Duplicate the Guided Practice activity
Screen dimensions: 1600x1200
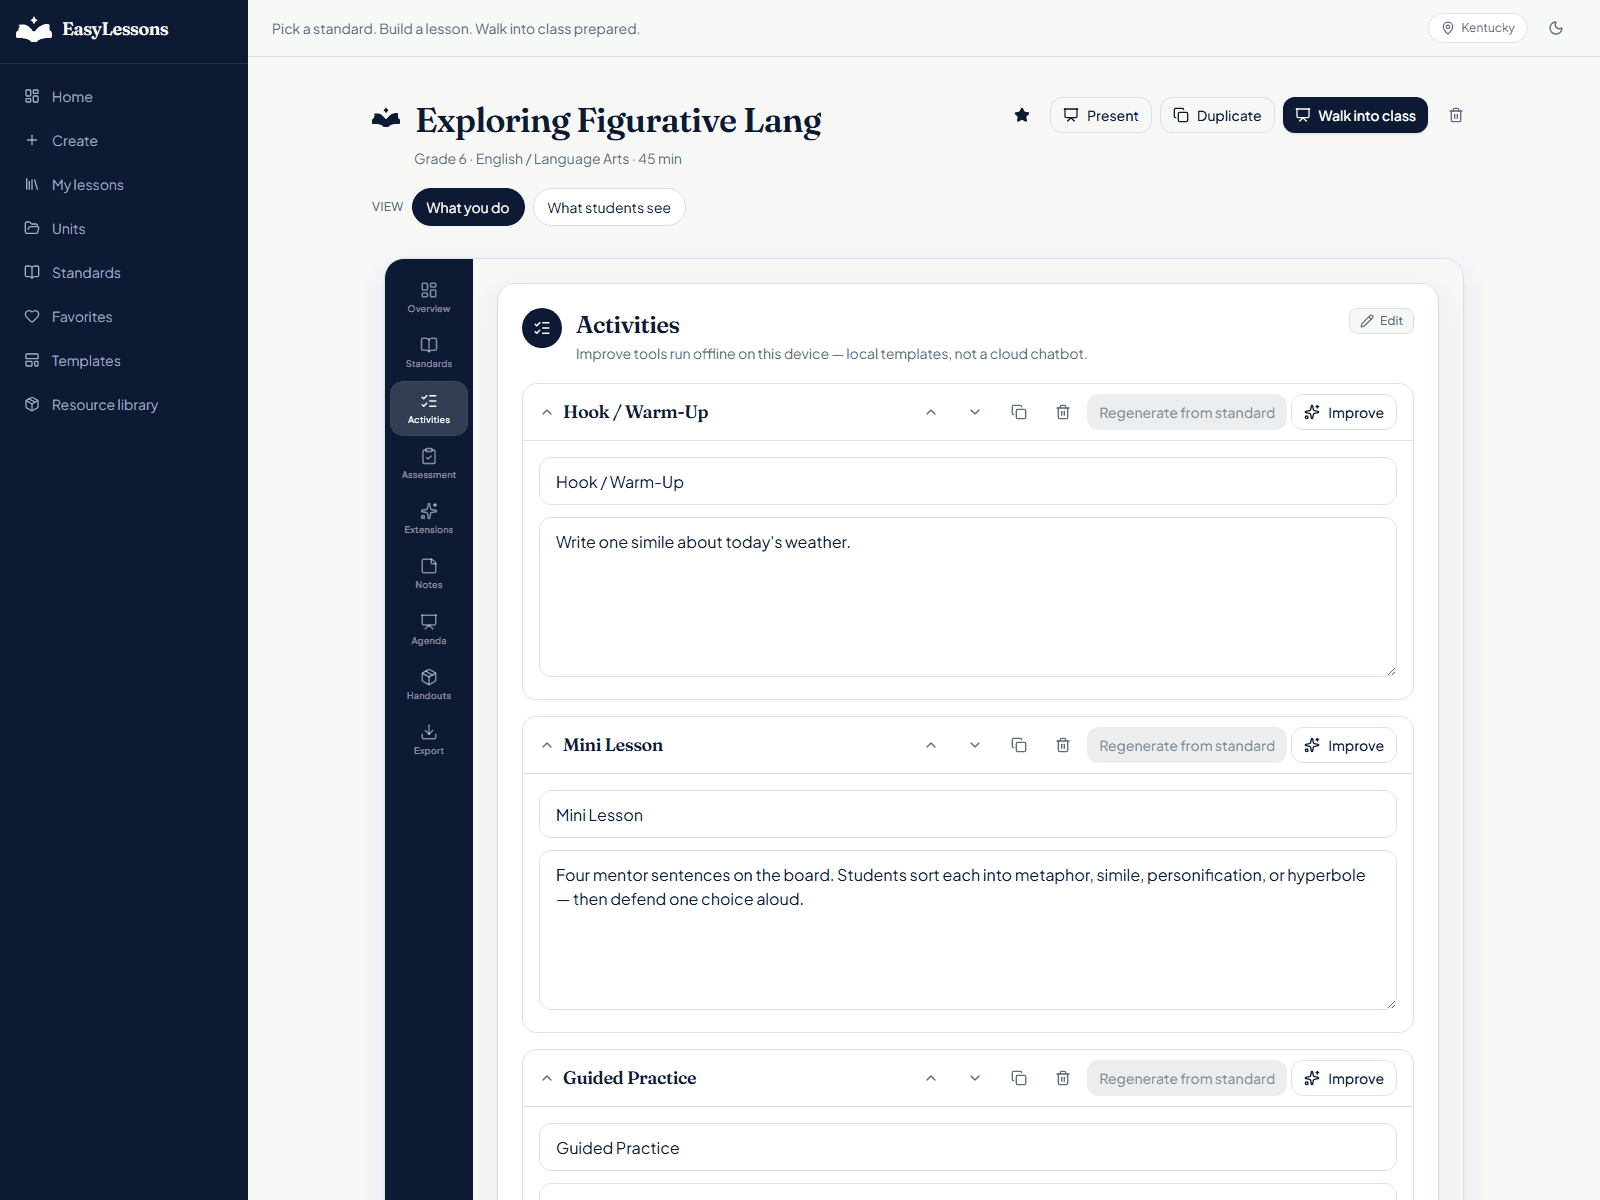point(1019,1078)
